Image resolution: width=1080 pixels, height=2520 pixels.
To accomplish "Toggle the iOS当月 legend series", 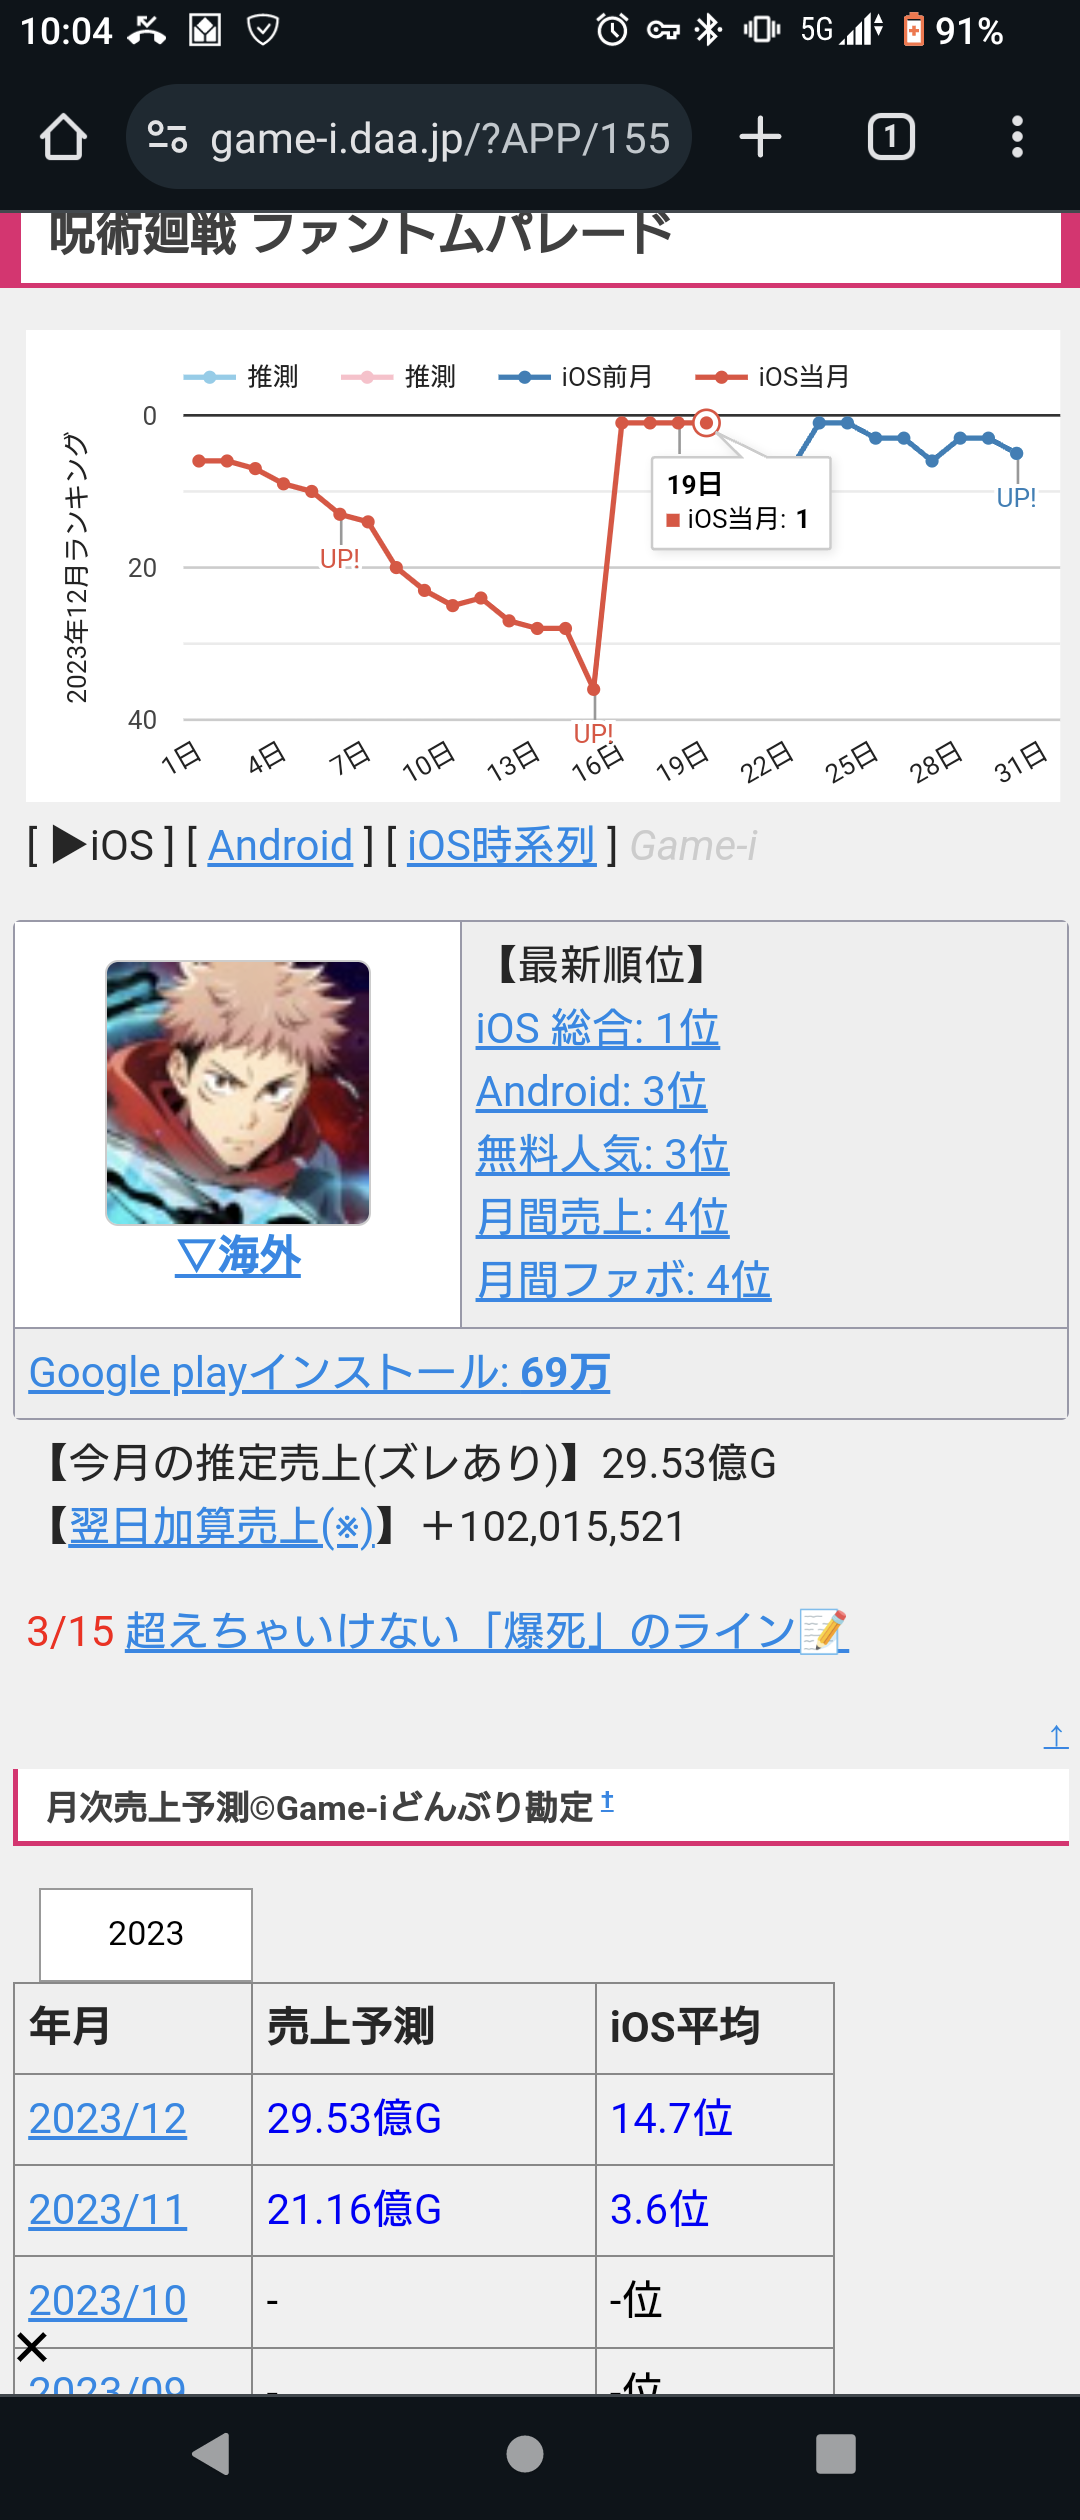I will pos(772,377).
